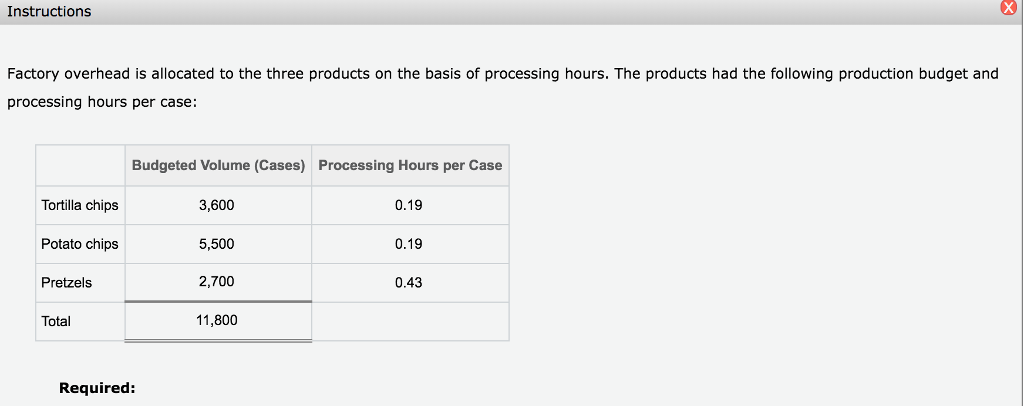Click the 0.43 processing hours cell

[409, 283]
